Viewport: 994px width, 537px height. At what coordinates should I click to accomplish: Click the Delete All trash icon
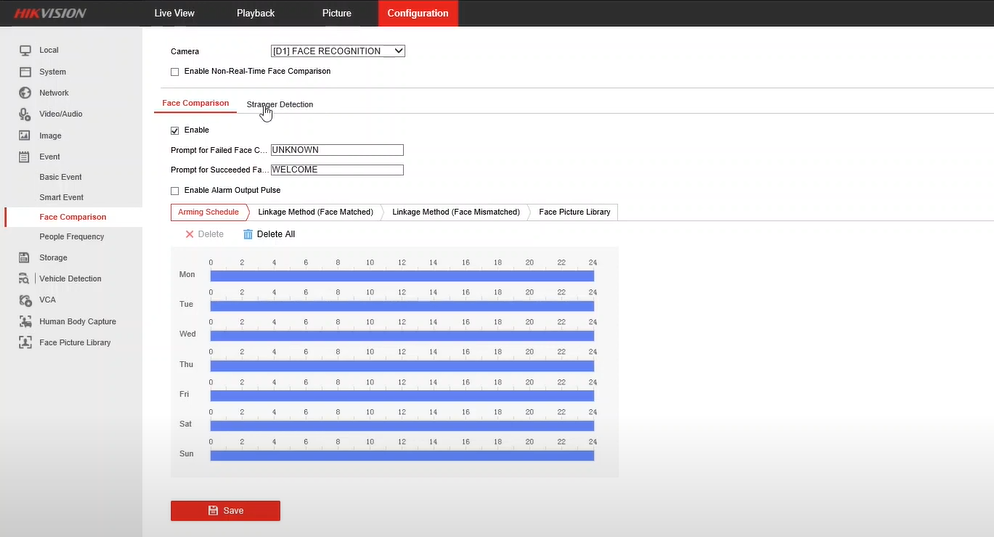click(x=248, y=234)
